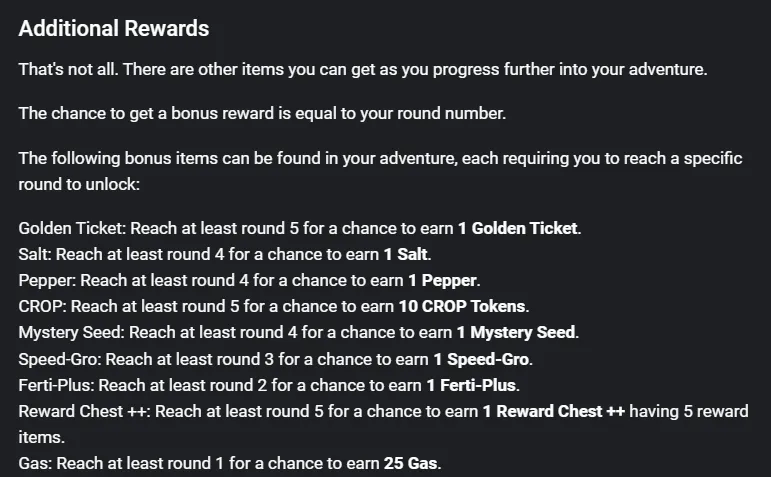The image size is (771, 477).
Task: Click the bold 1 Salt text
Action: [x=406, y=254]
